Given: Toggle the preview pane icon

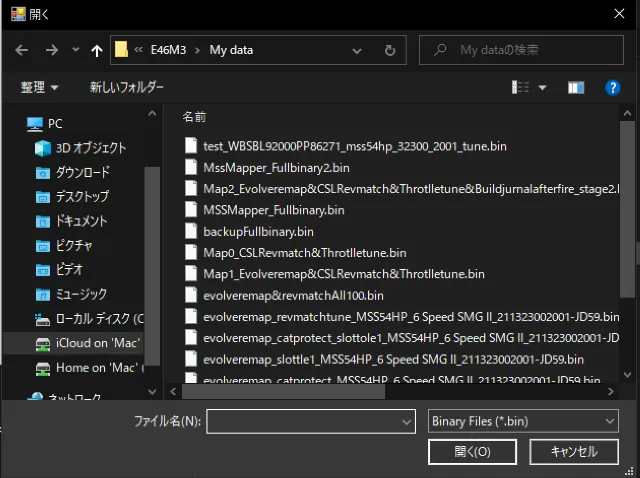Looking at the screenshot, I should click(576, 87).
